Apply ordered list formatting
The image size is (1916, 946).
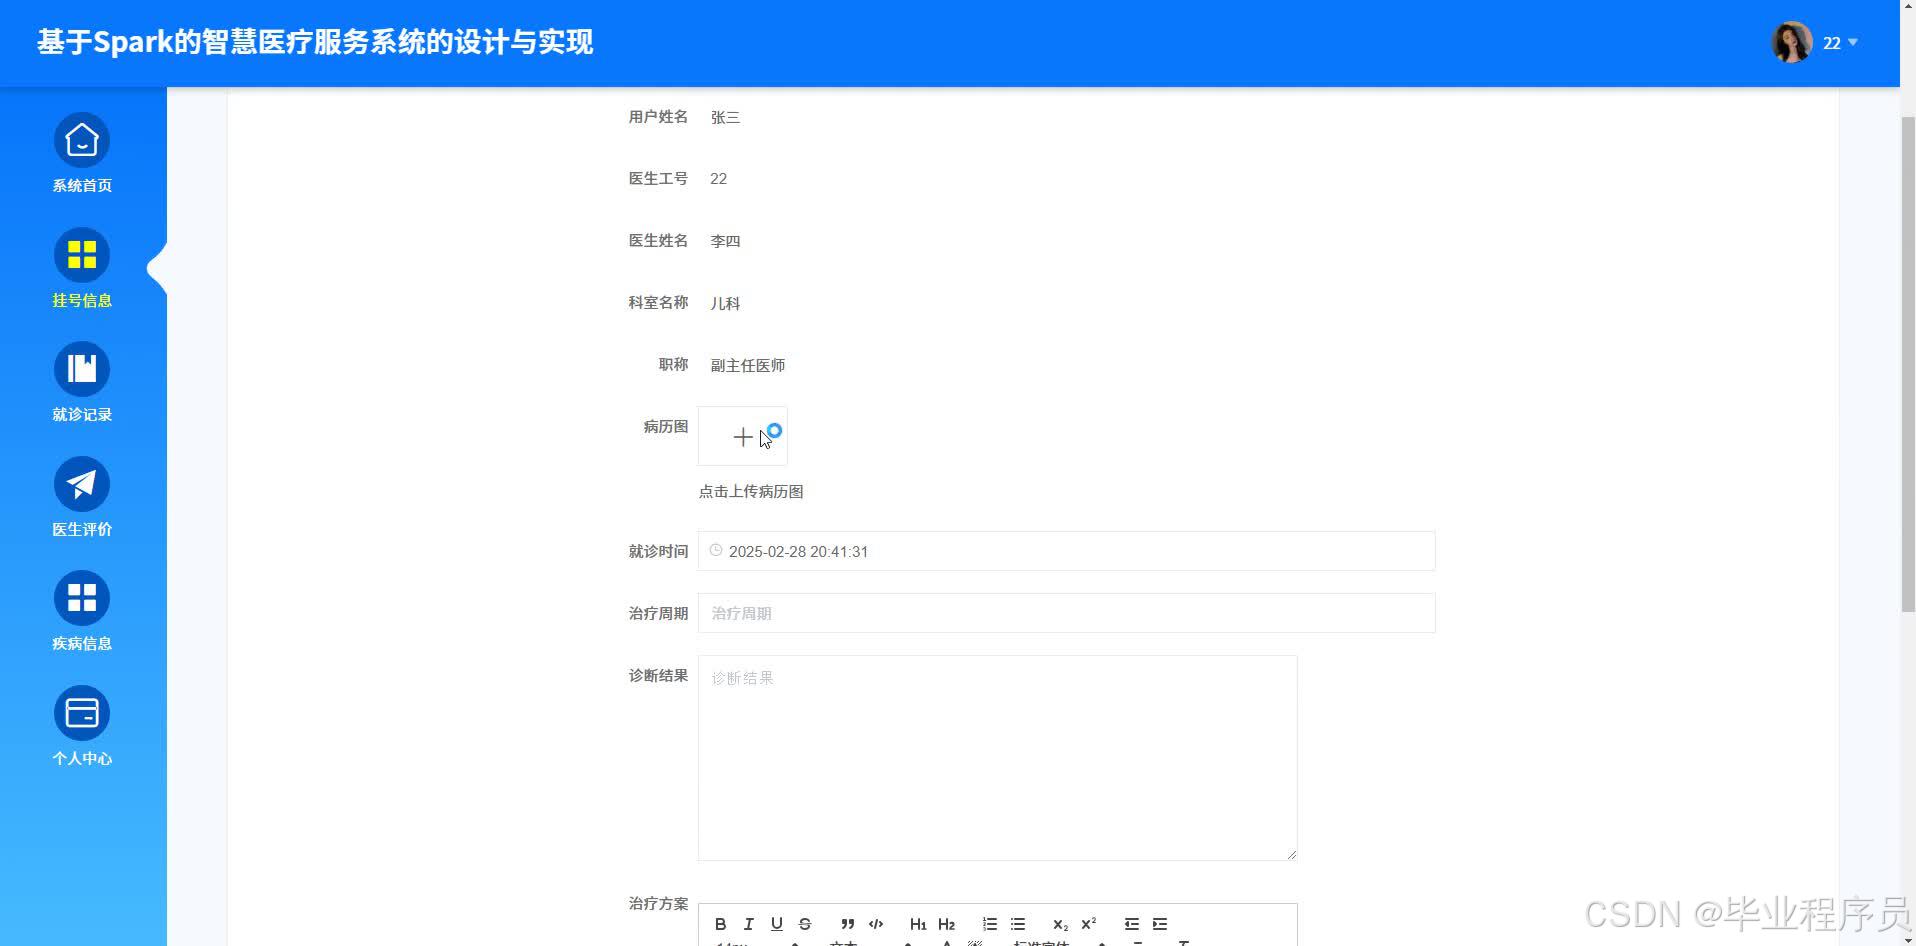click(990, 923)
